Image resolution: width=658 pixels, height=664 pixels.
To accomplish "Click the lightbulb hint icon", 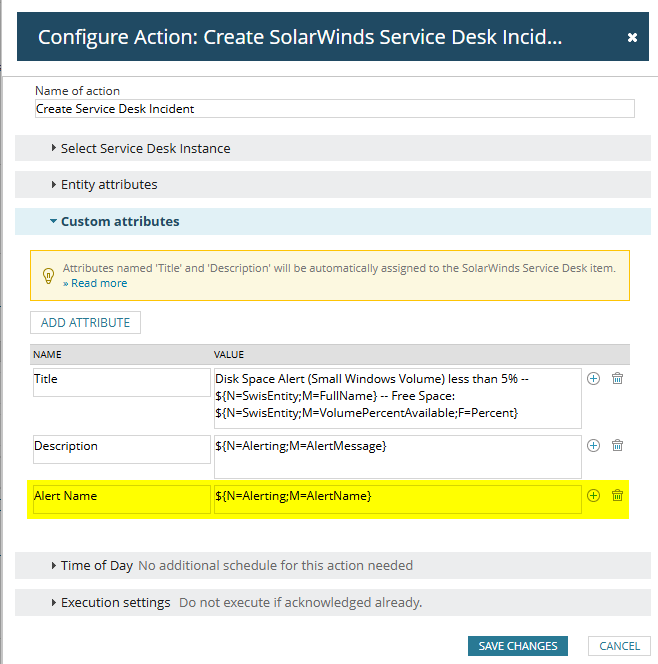I will tap(47, 275).
